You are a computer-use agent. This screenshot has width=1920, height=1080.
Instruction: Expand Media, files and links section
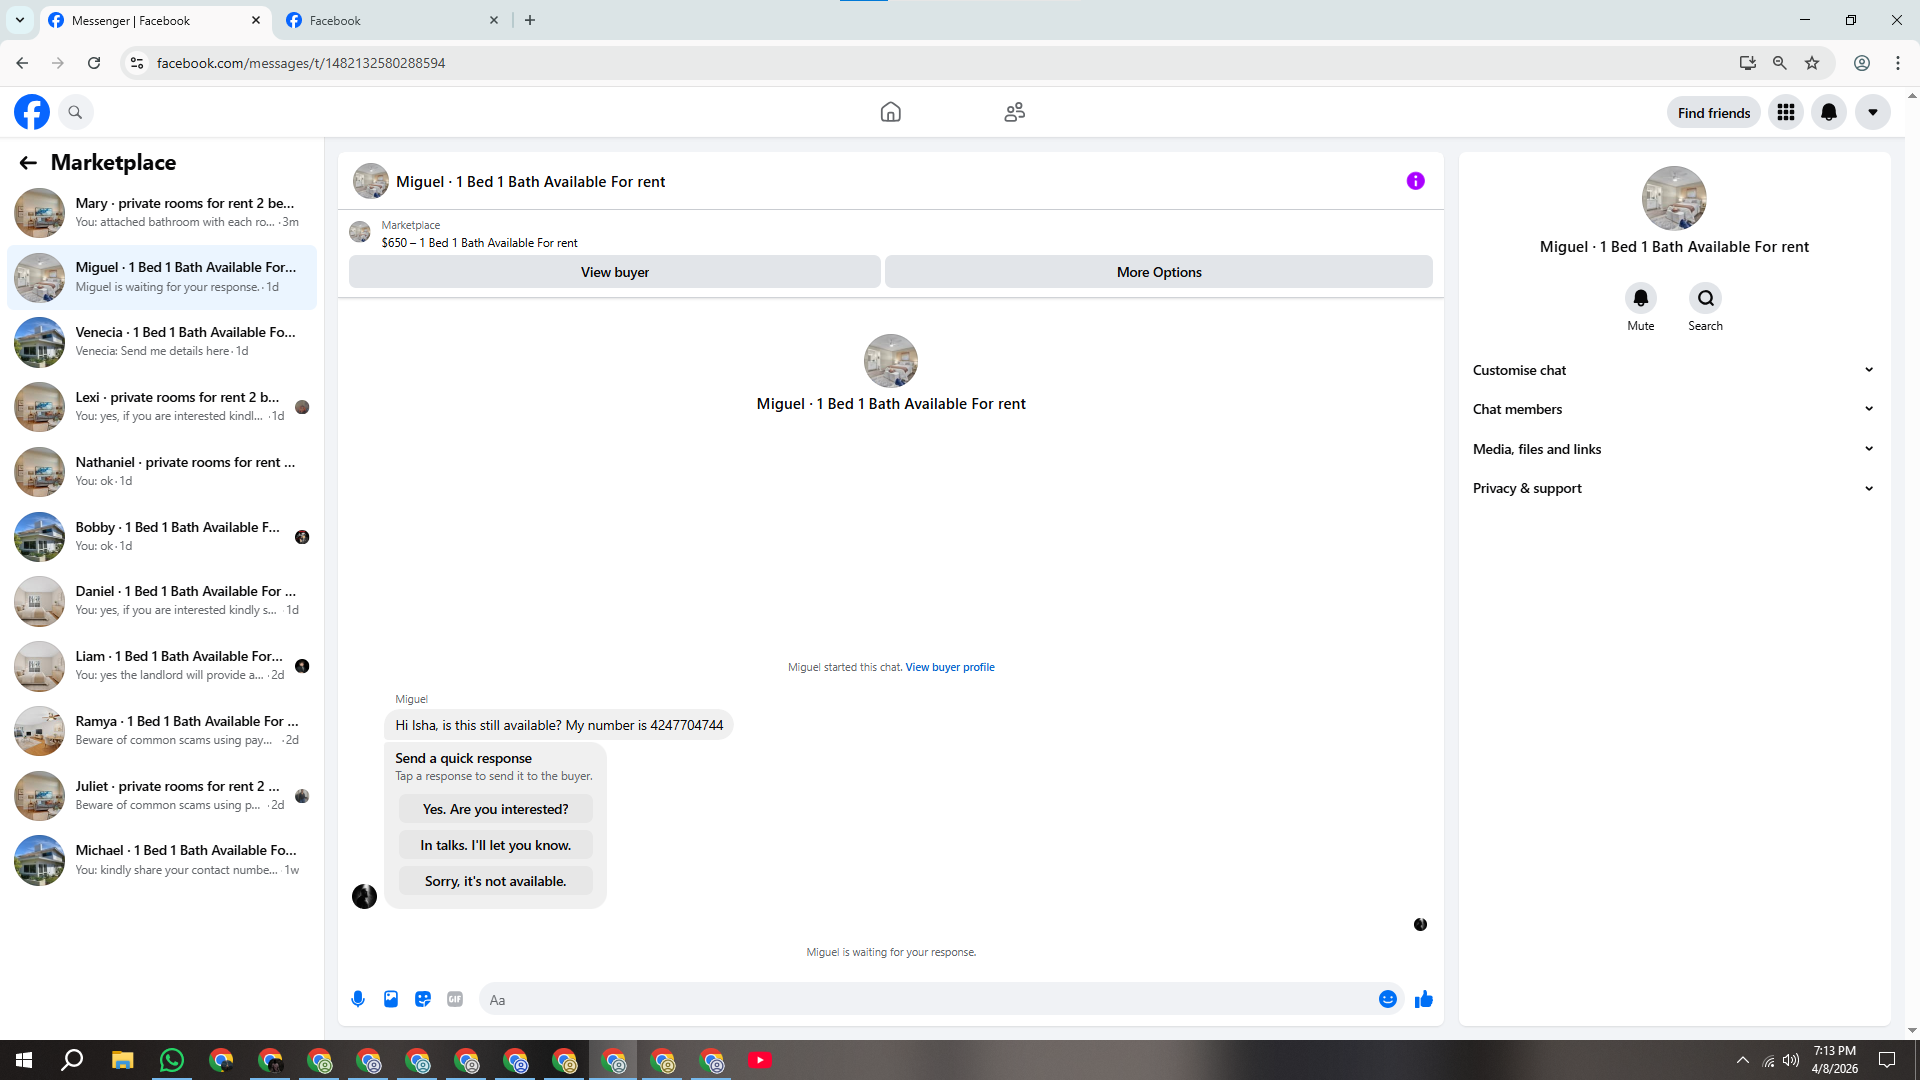pyautogui.click(x=1672, y=449)
